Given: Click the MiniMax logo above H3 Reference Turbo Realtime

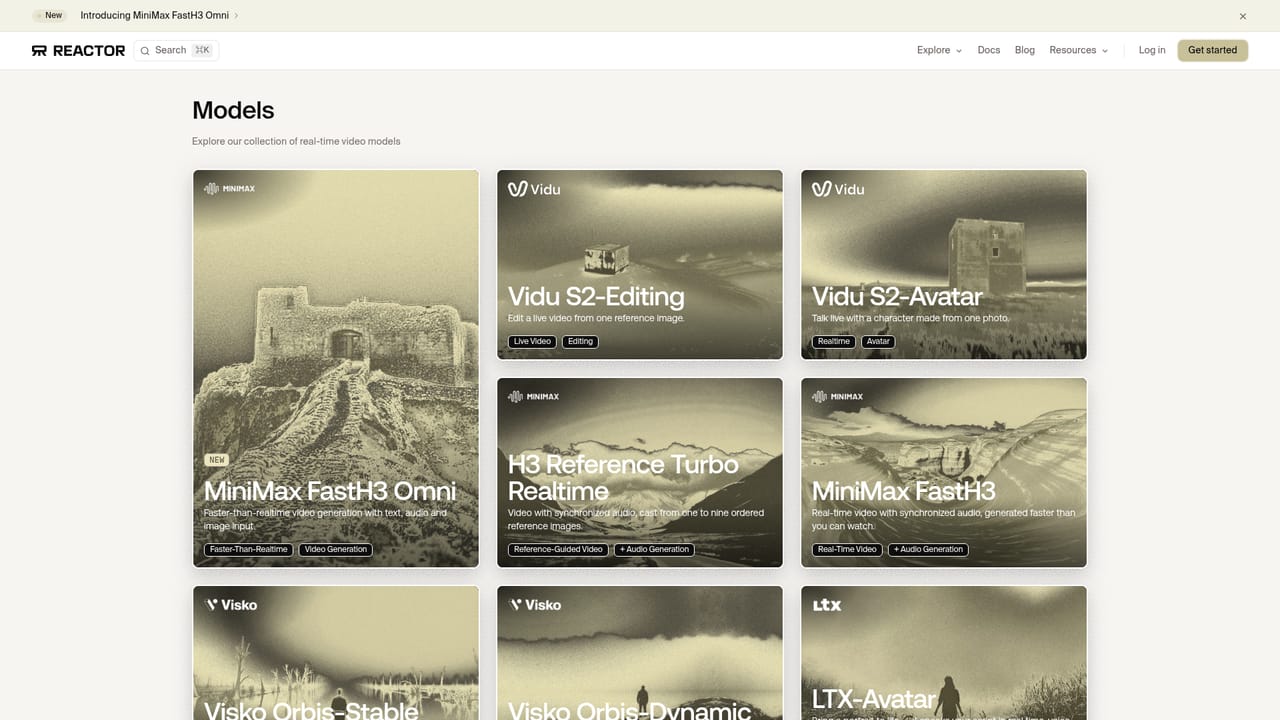Looking at the screenshot, I should [533, 396].
